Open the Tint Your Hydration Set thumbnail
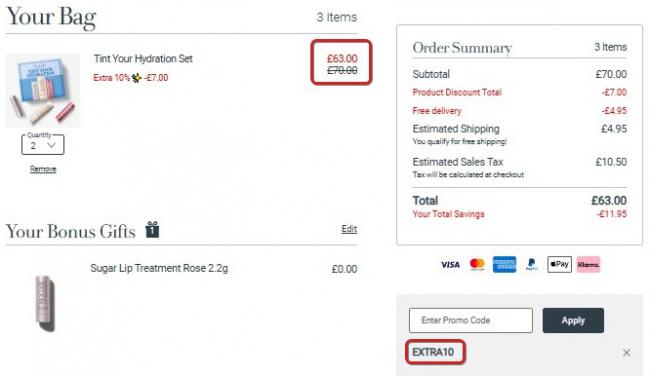 click(43, 90)
